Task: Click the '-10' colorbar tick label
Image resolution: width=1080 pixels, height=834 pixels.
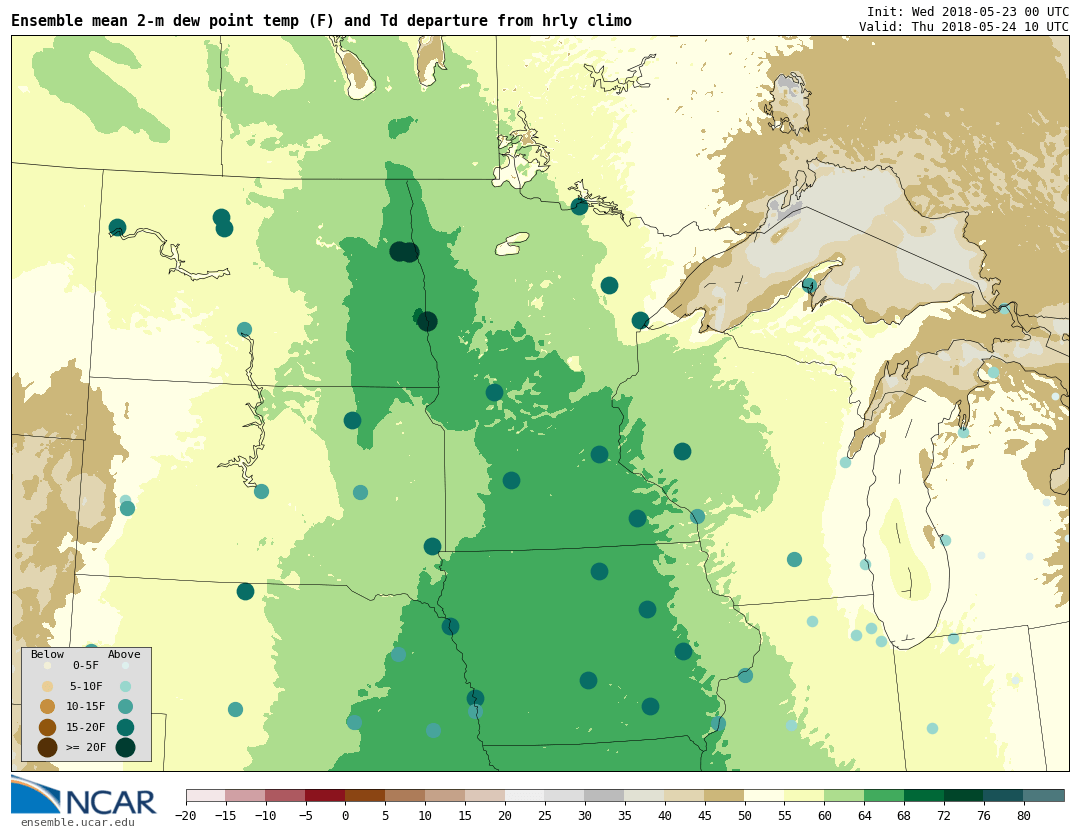Action: click(265, 815)
